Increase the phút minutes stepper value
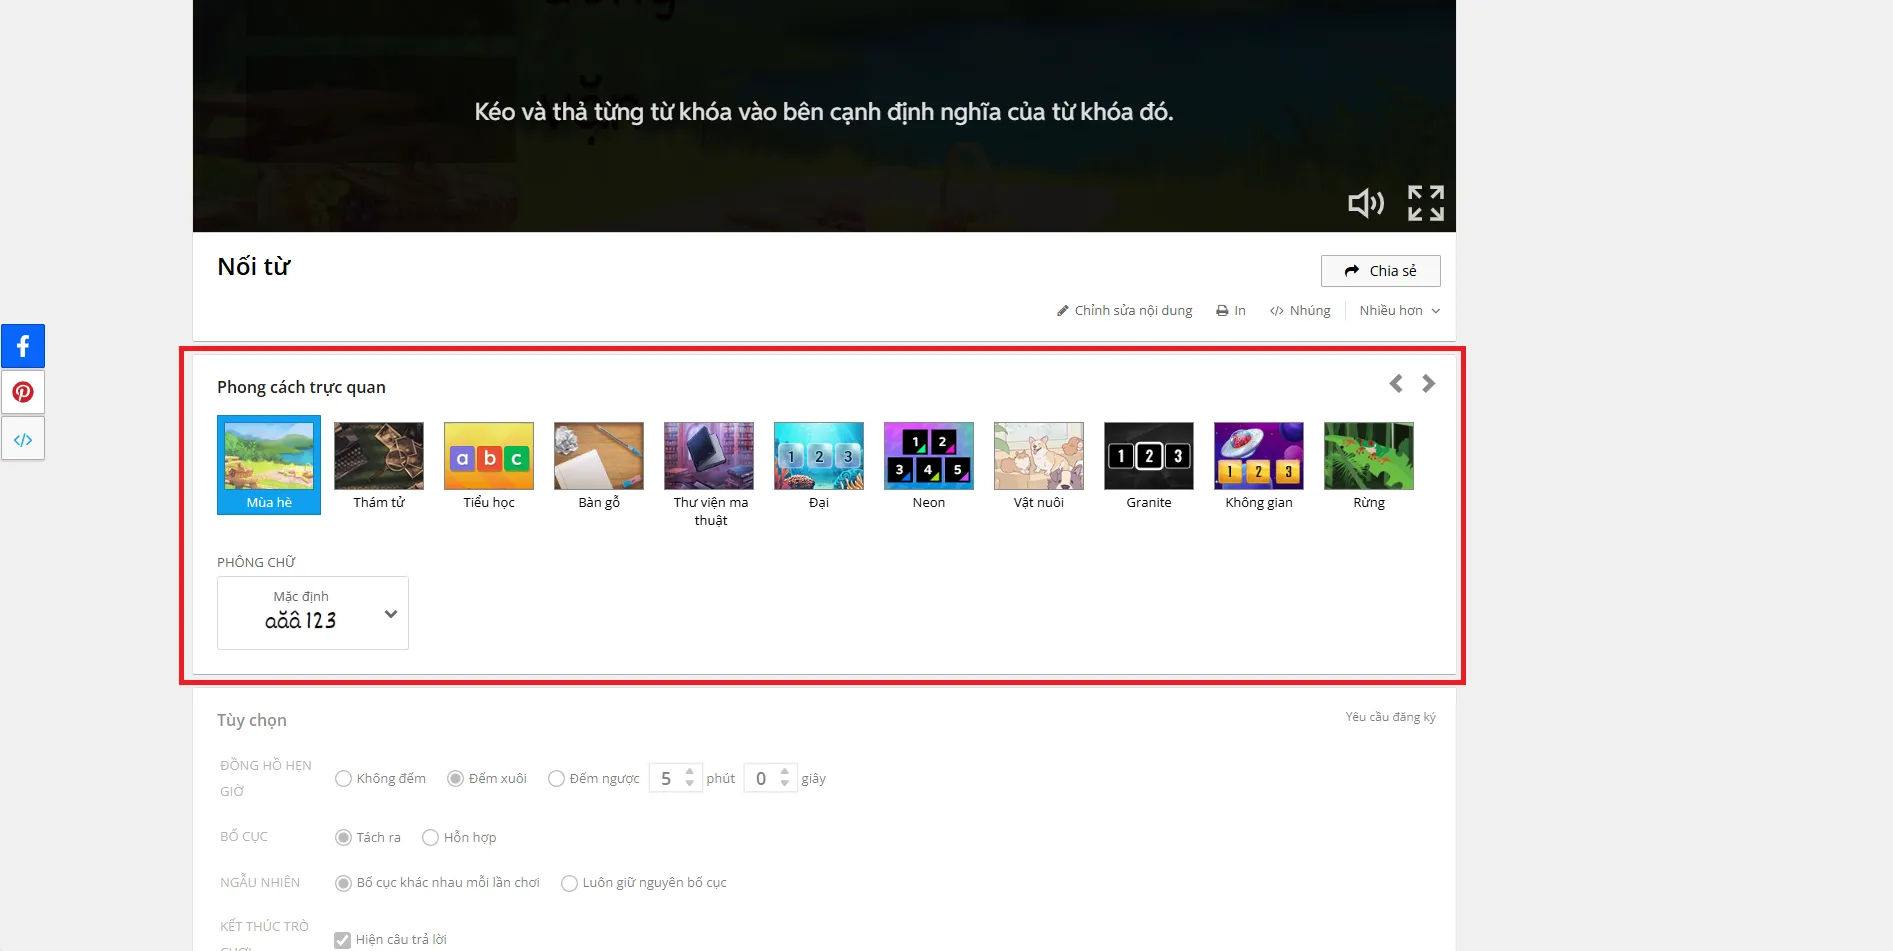Viewport: 1893px width, 951px height. [690, 772]
